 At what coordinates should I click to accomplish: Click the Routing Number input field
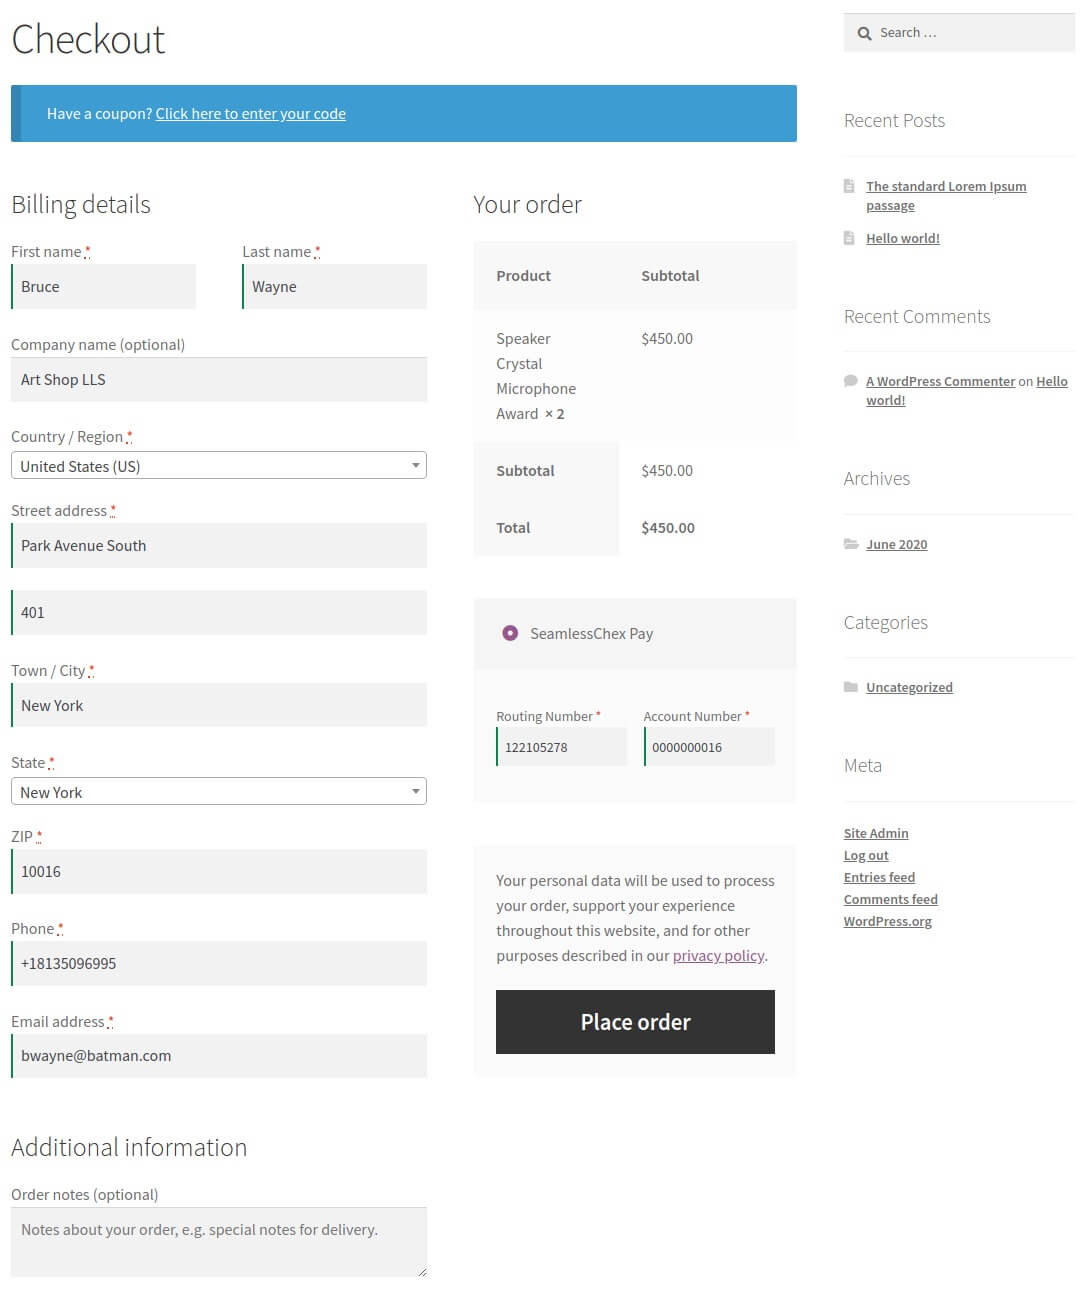click(561, 746)
